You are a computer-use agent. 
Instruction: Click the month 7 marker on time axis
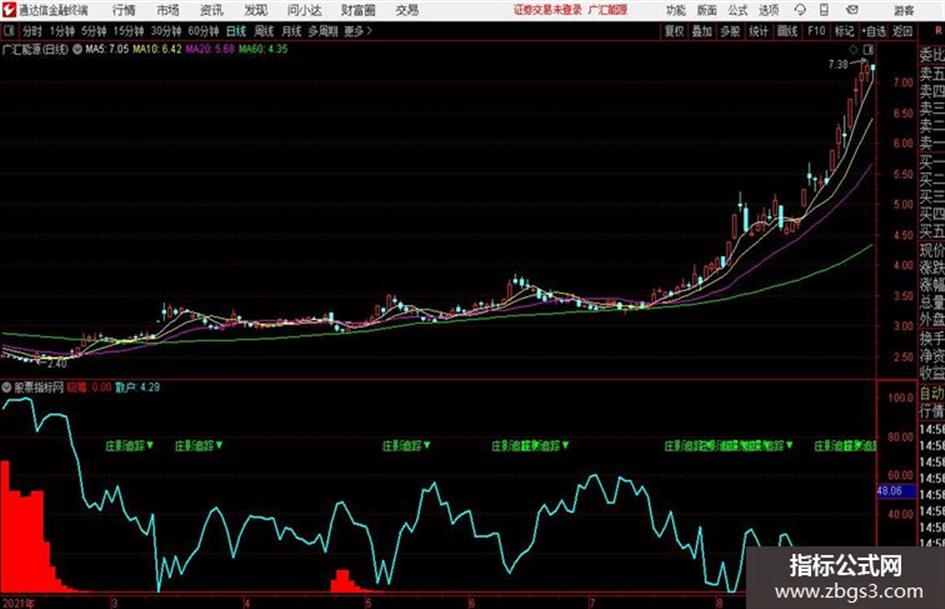click(592, 603)
